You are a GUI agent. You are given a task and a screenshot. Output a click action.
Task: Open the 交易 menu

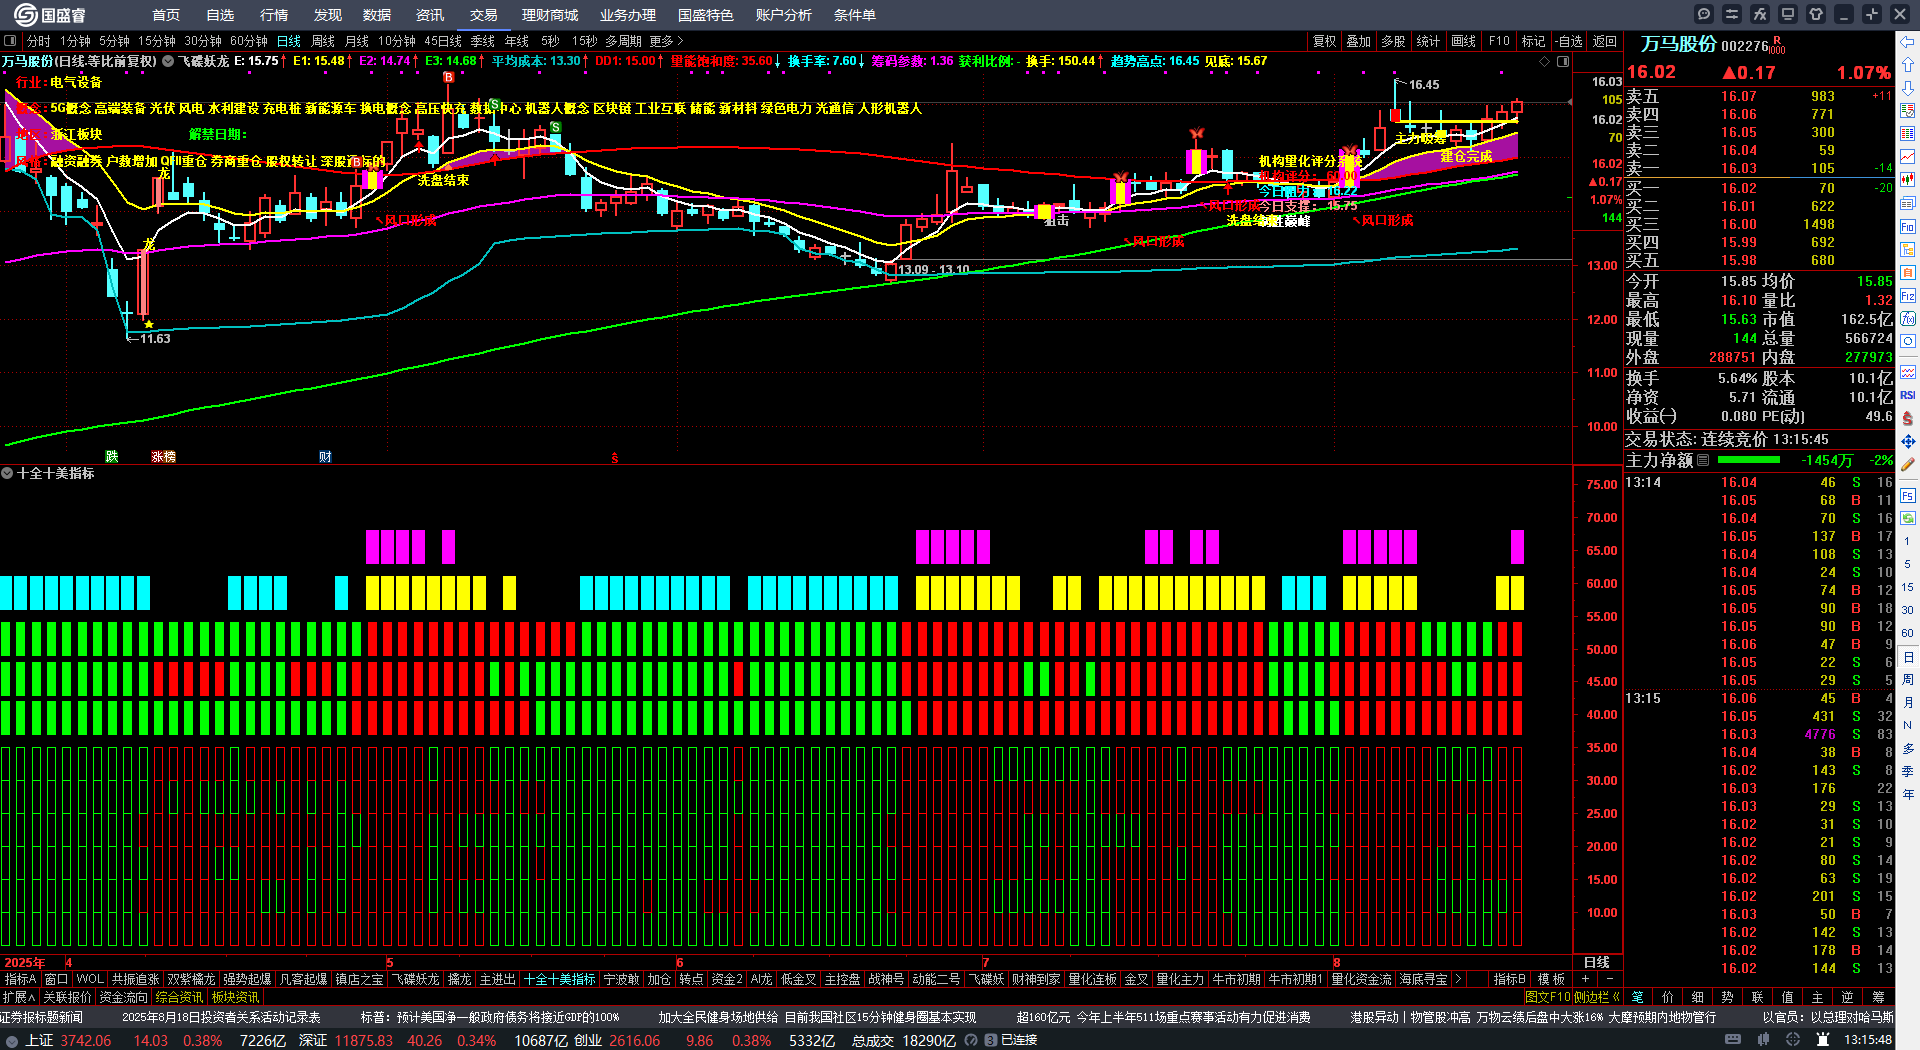coord(484,15)
